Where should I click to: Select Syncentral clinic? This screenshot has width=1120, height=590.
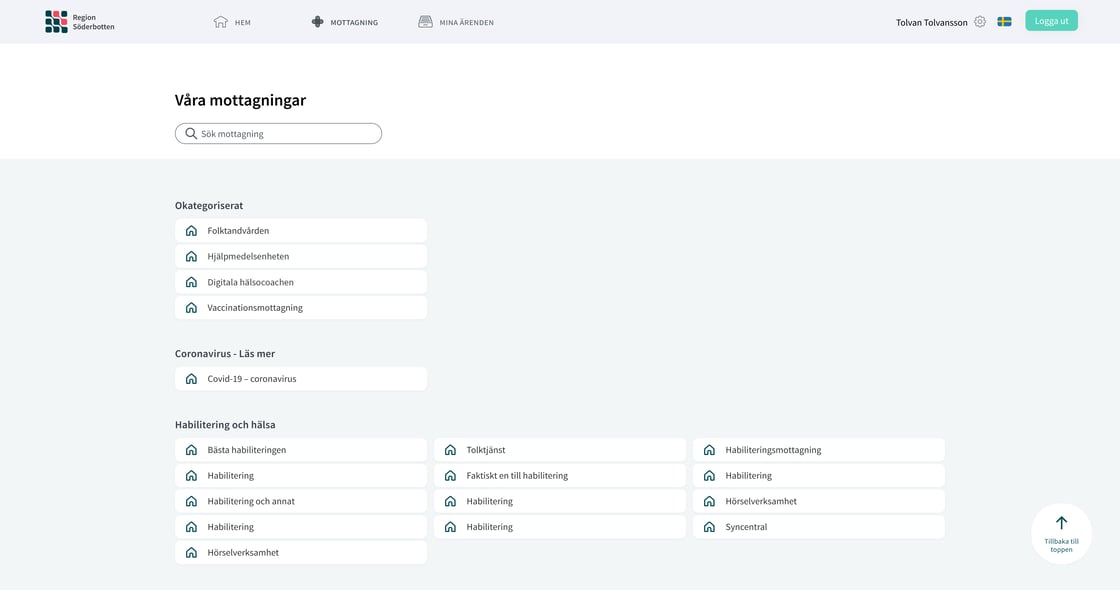pyautogui.click(x=819, y=527)
